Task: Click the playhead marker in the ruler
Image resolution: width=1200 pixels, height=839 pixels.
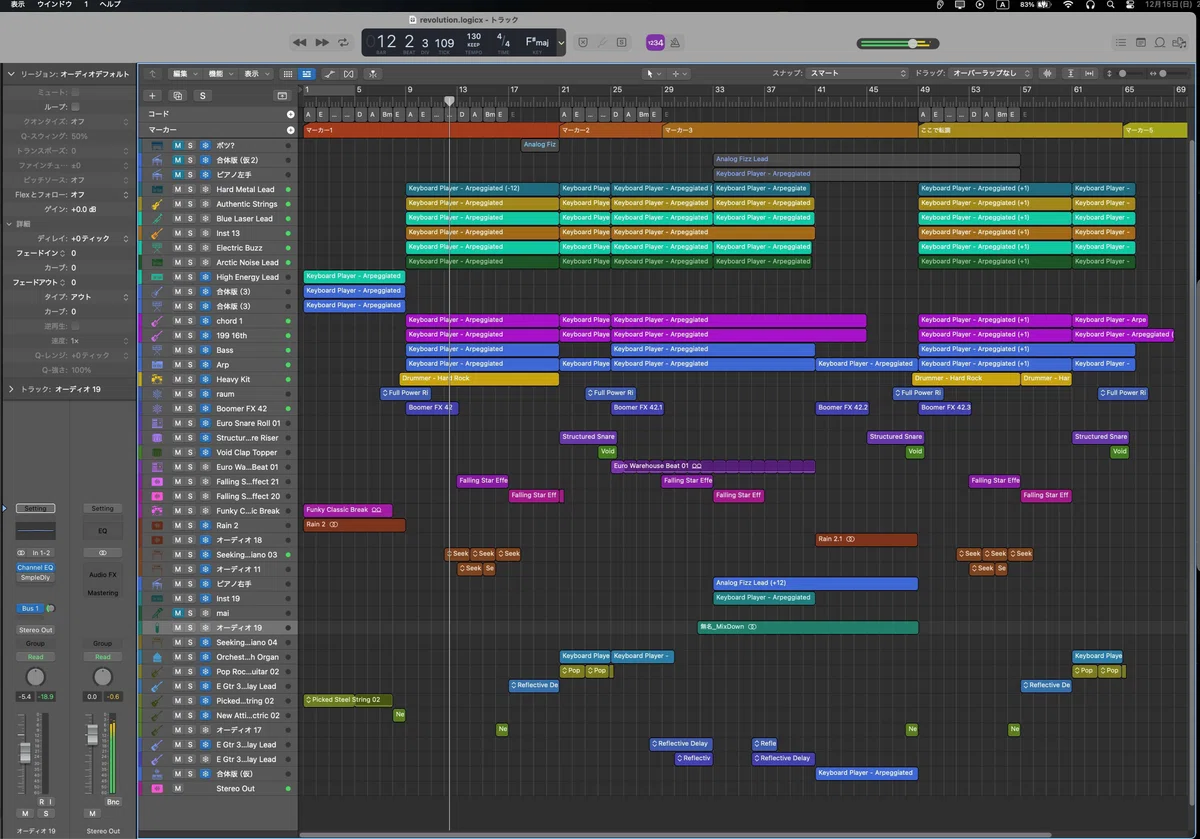Action: [449, 100]
